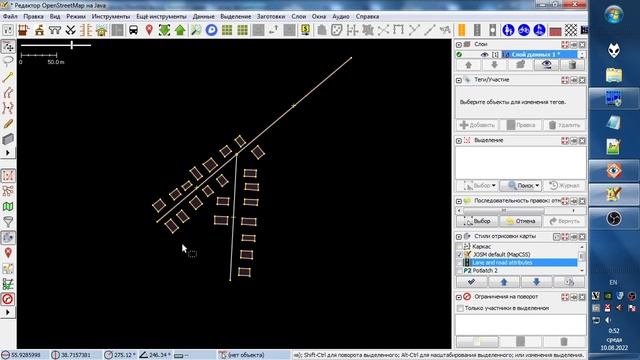Click vertical scrollbar in map styles list
Image resolution: width=640 pixels, height=360 pixels.
pyautogui.click(x=582, y=258)
